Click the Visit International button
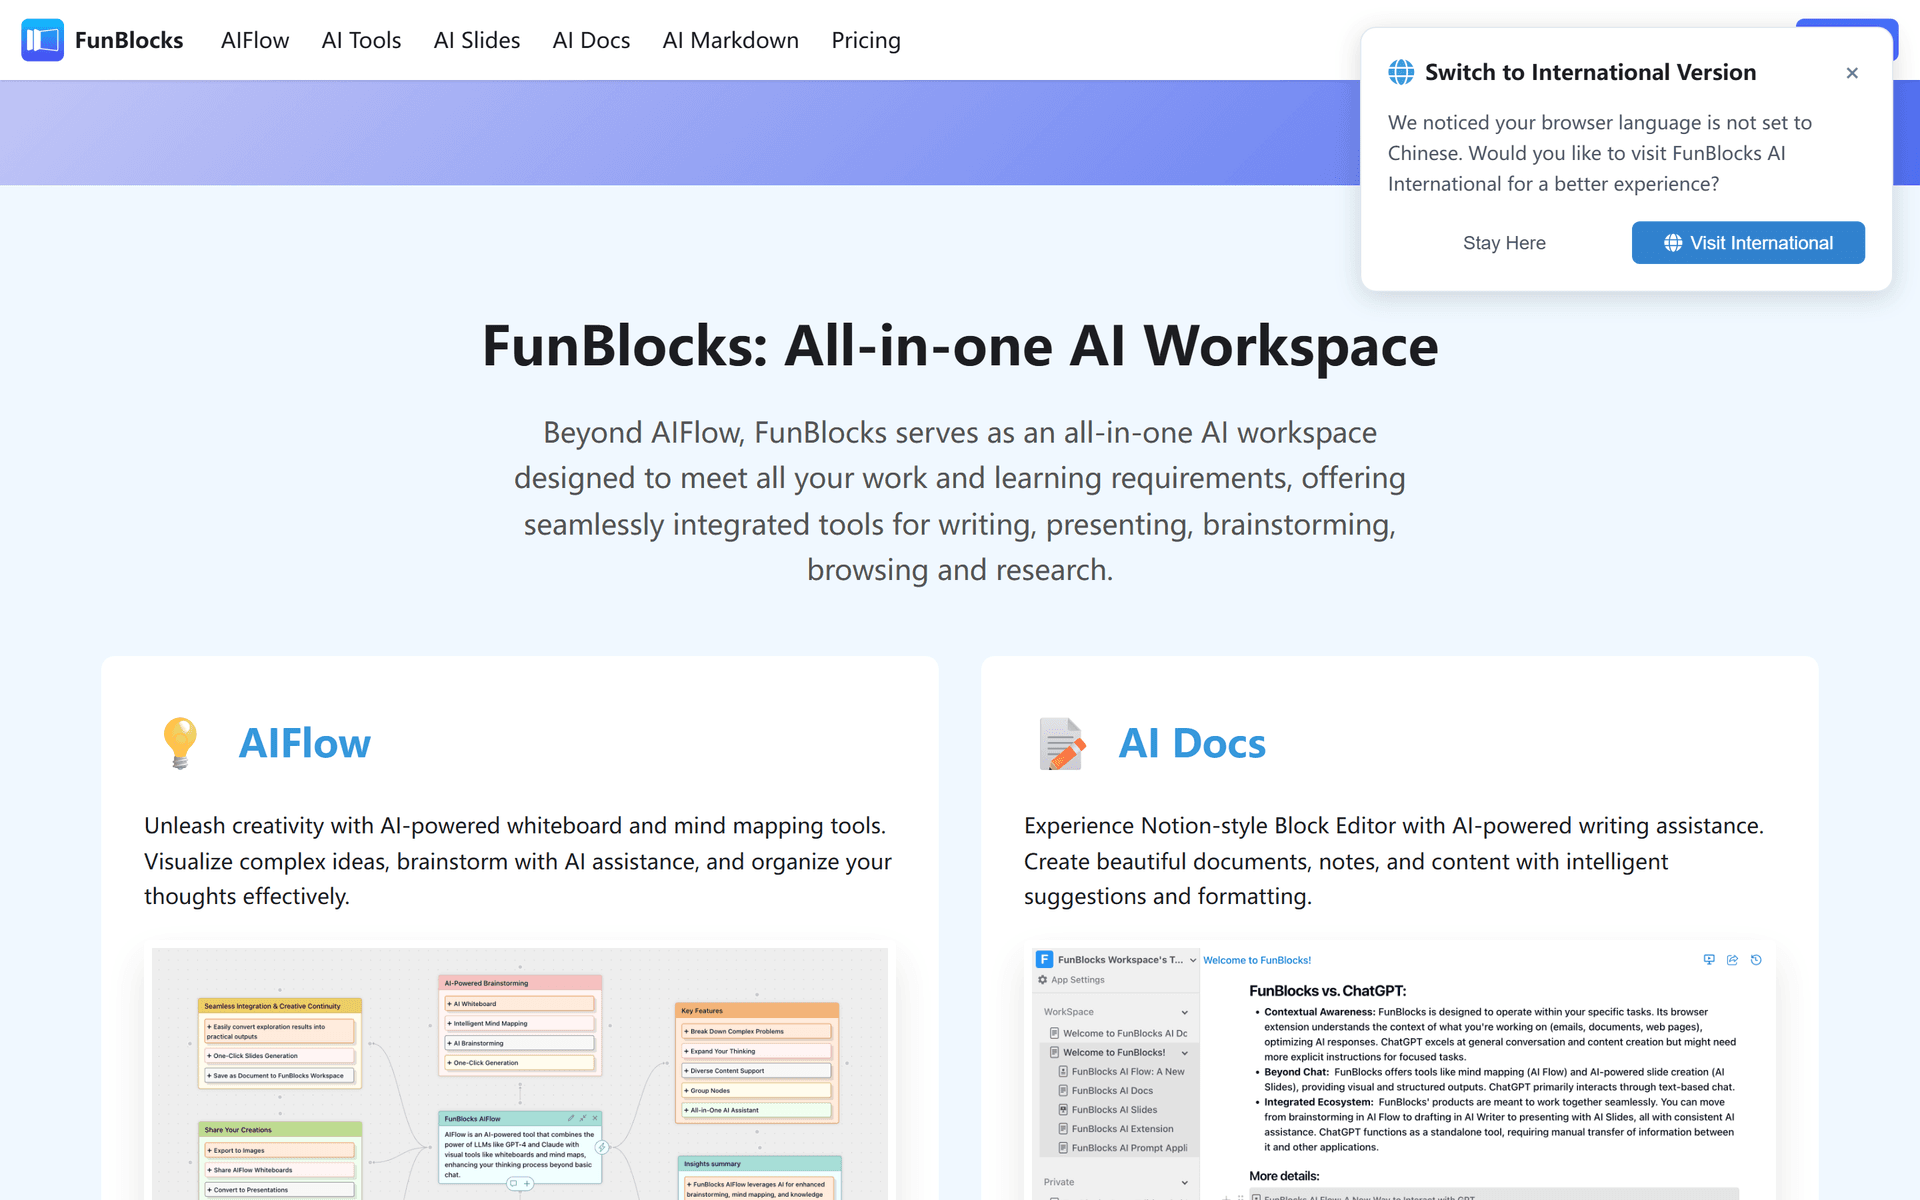Screen dimensions: 1920x1200 coord(1748,243)
